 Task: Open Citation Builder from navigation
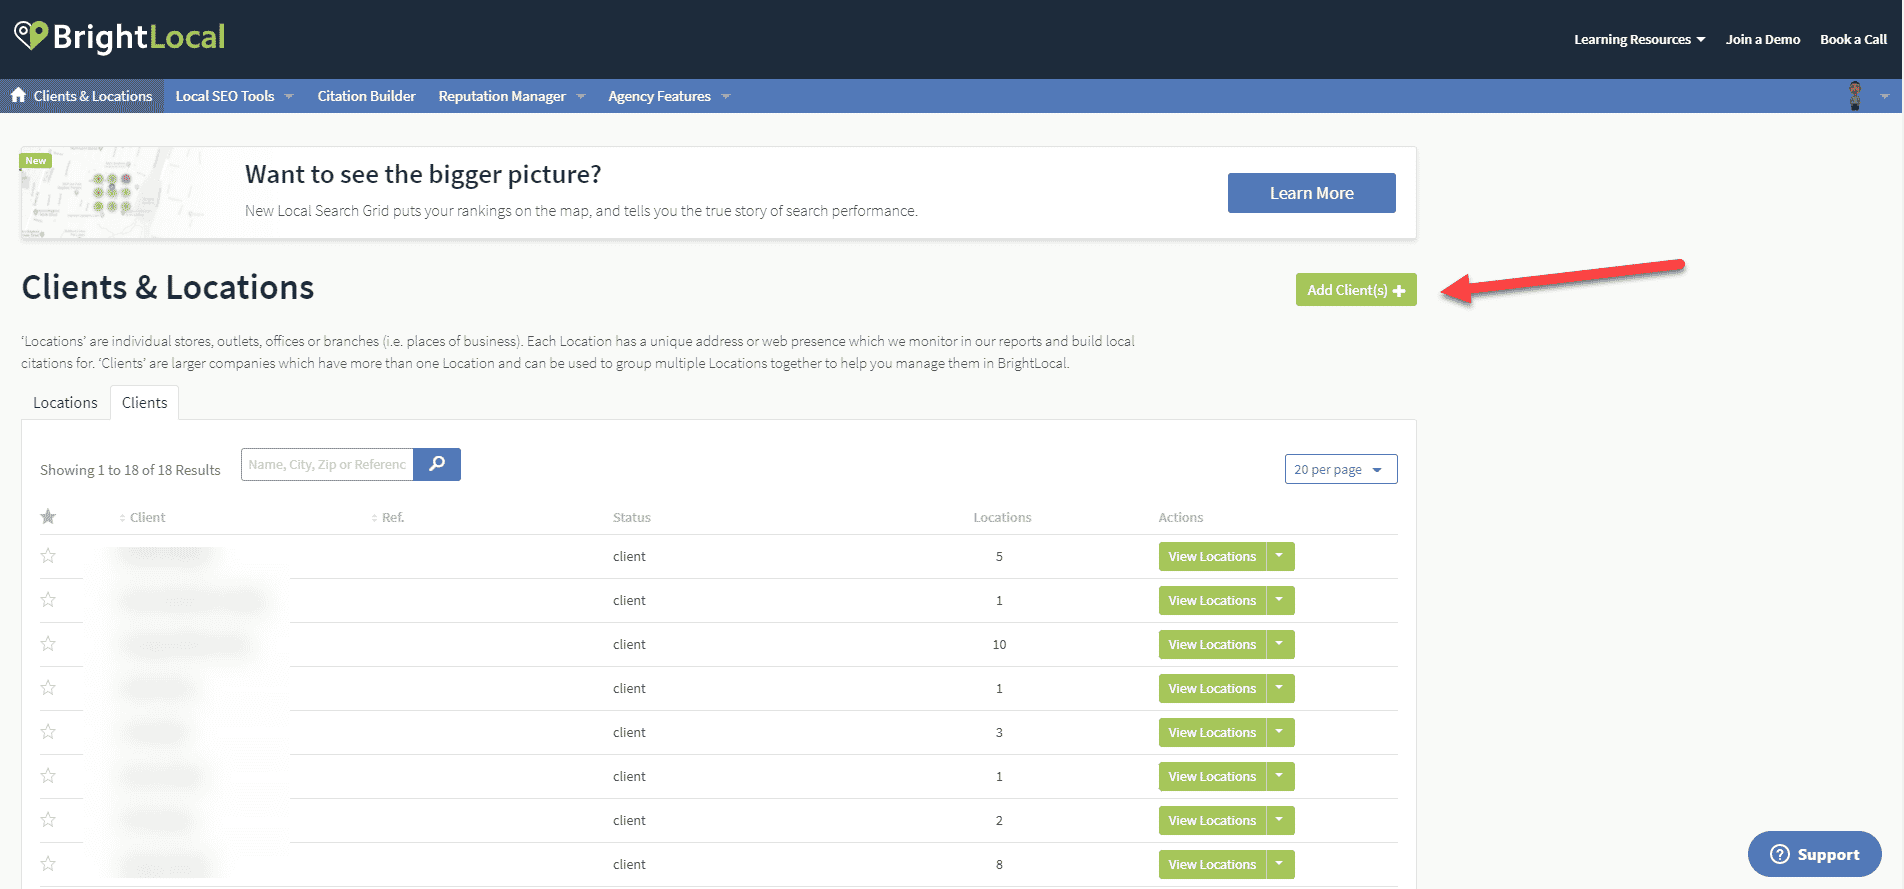(366, 96)
